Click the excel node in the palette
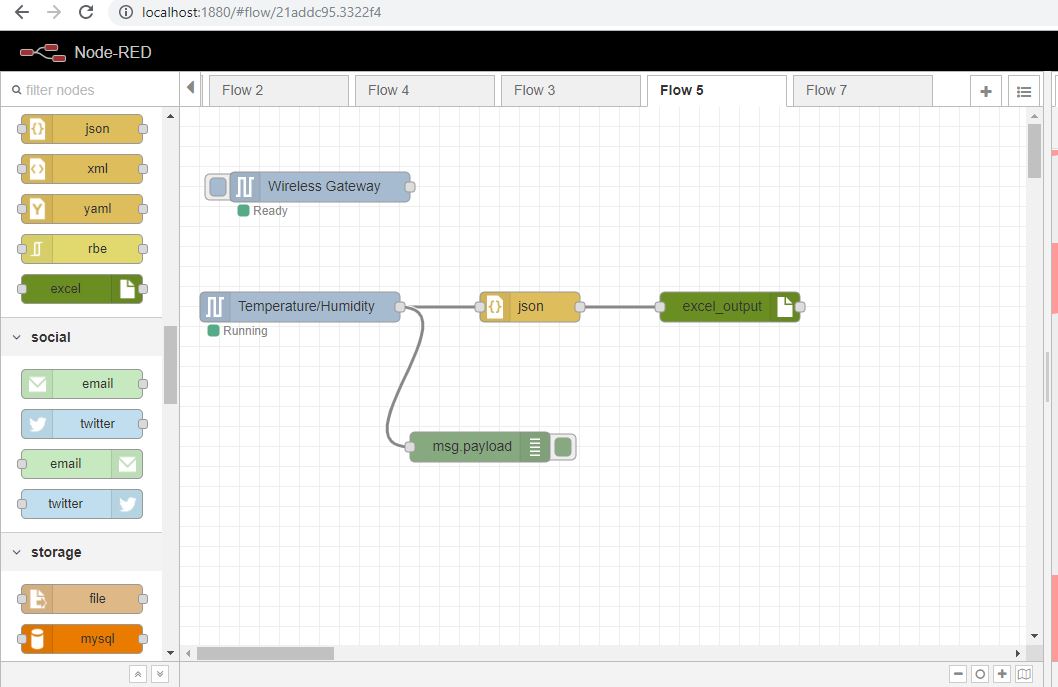Screen dimensions: 1058x687 [82, 289]
